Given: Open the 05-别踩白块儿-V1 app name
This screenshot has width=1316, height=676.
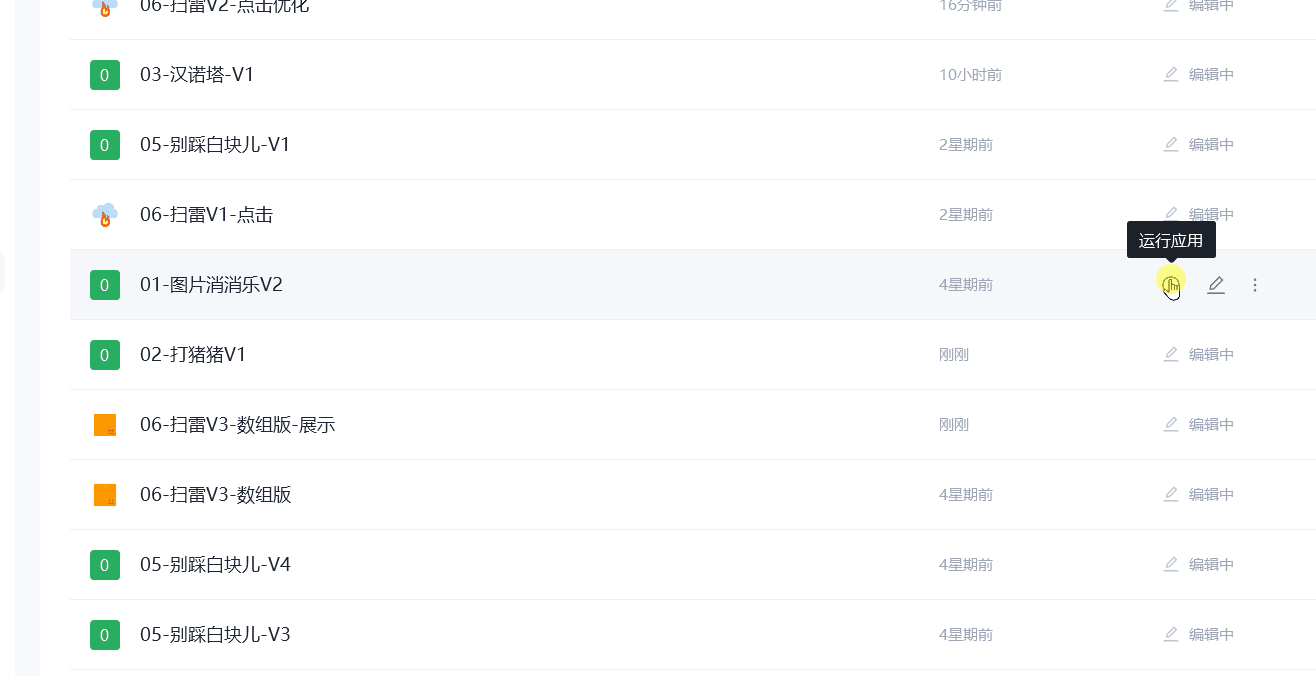Looking at the screenshot, I should (215, 145).
